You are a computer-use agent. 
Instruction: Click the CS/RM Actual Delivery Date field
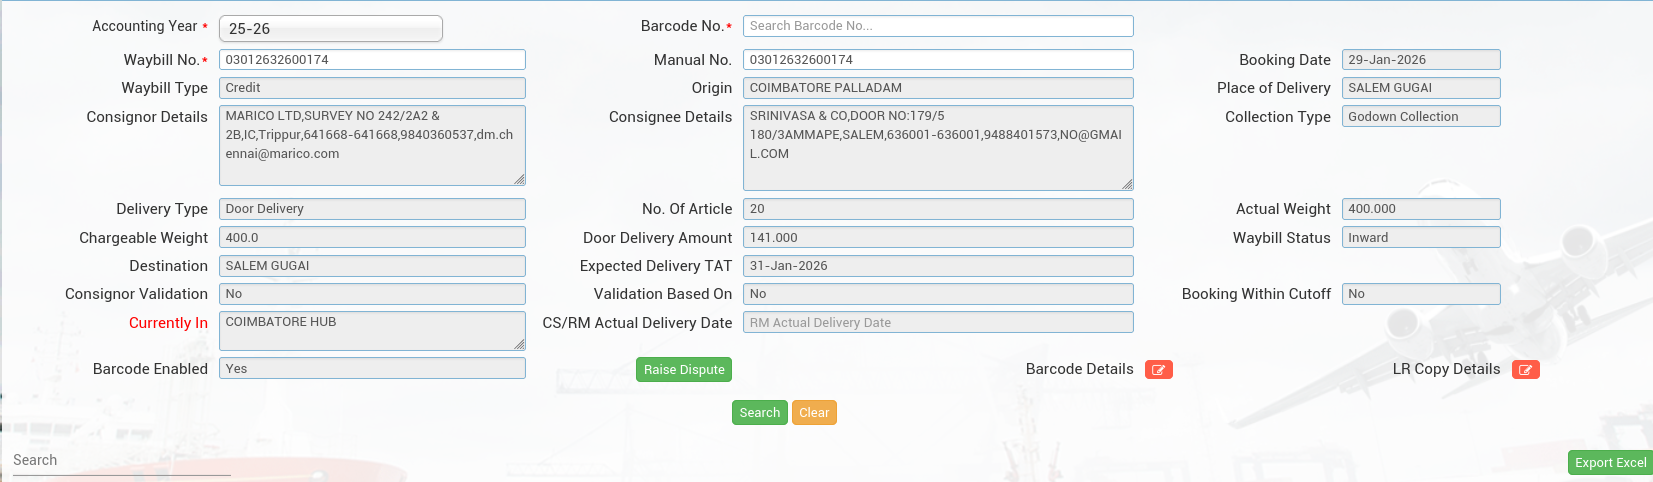[937, 322]
